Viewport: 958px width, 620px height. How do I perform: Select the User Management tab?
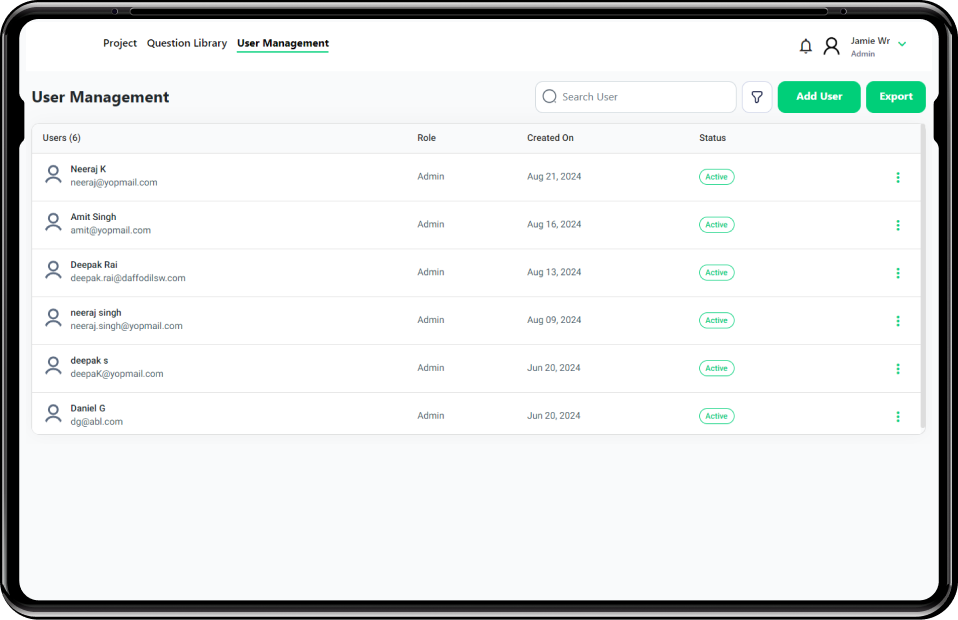(x=283, y=43)
